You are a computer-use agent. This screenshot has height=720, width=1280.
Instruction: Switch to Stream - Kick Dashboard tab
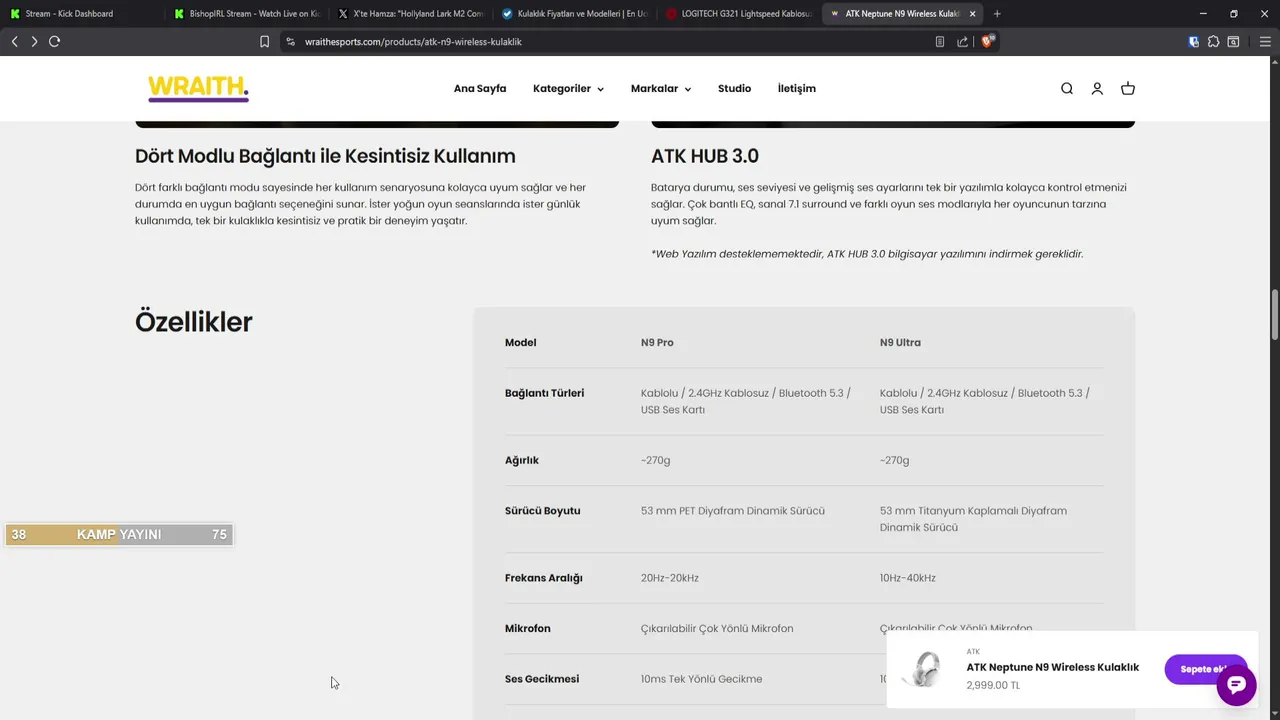[80, 14]
